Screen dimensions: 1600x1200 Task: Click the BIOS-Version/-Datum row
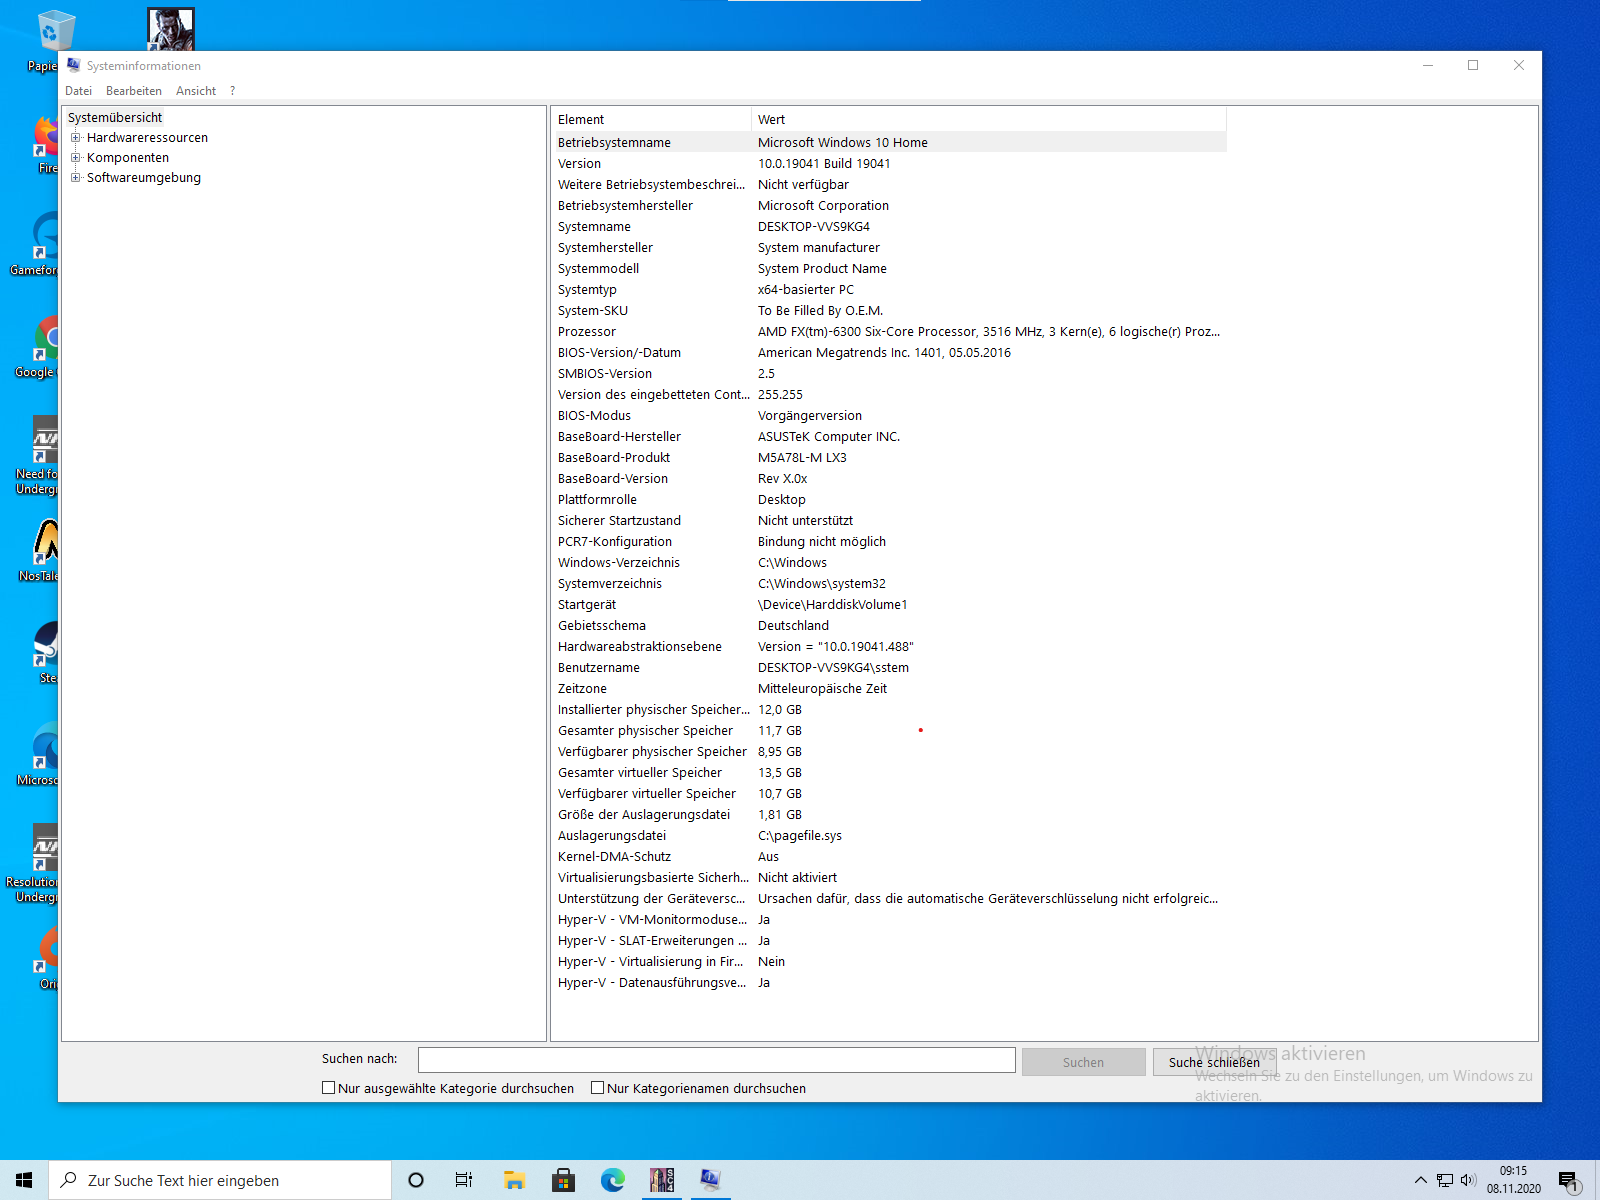pyautogui.click(x=889, y=352)
